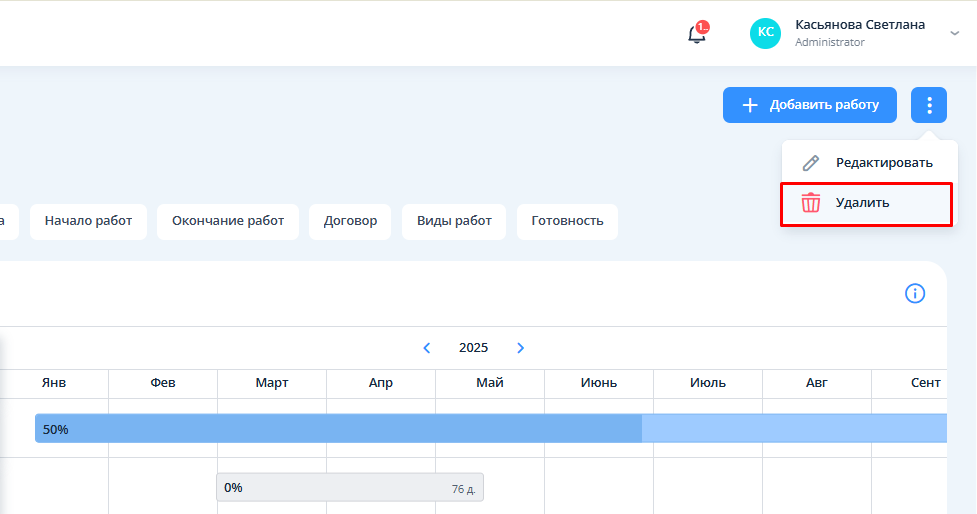Click the KC user avatar
This screenshot has height=514, width=977.
(765, 33)
